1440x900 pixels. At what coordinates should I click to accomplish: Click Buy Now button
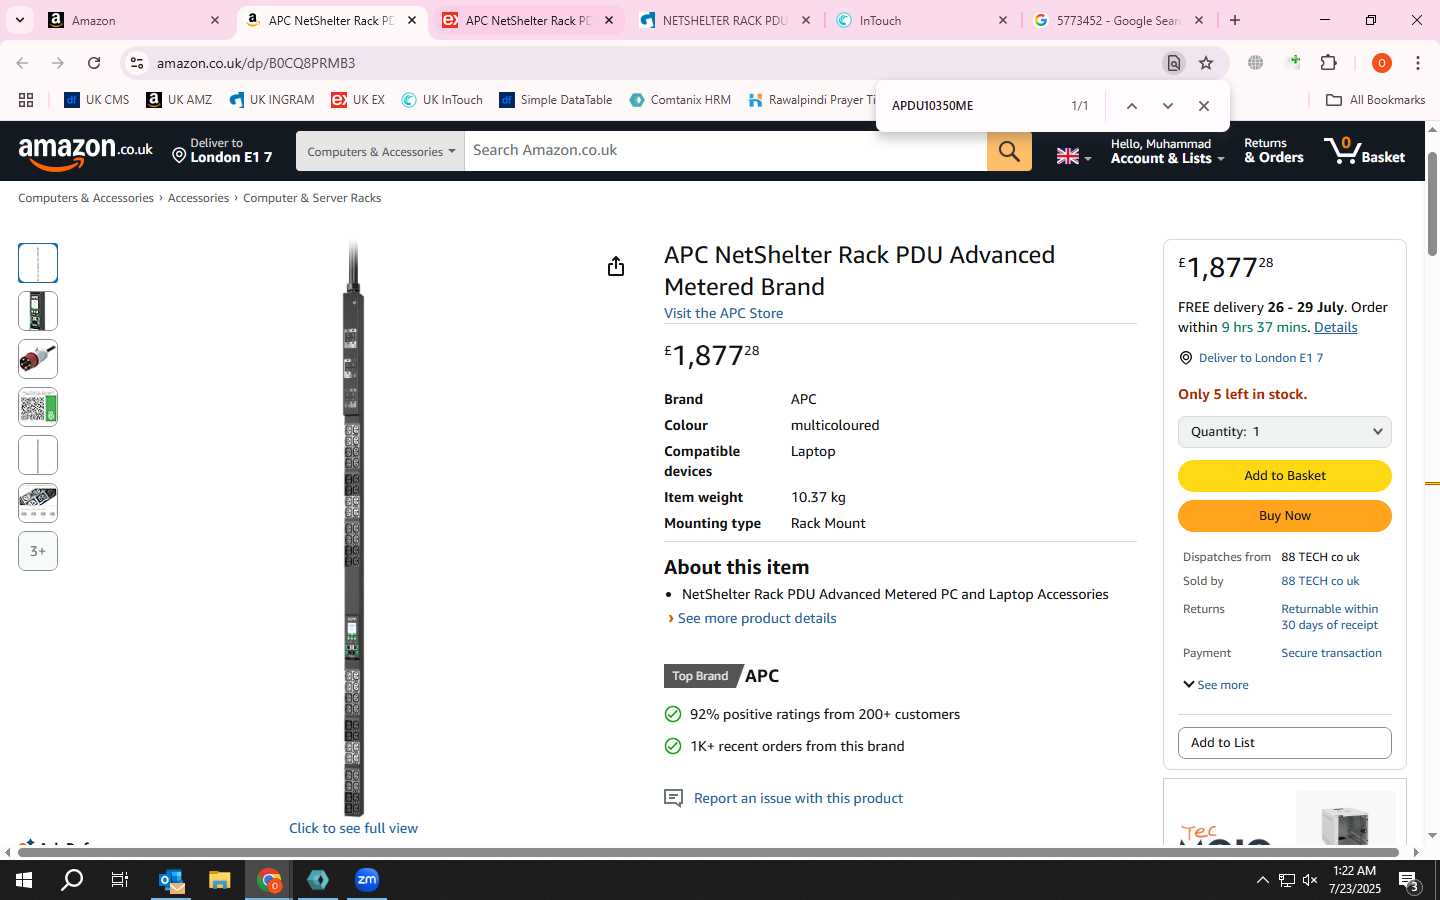1285,516
